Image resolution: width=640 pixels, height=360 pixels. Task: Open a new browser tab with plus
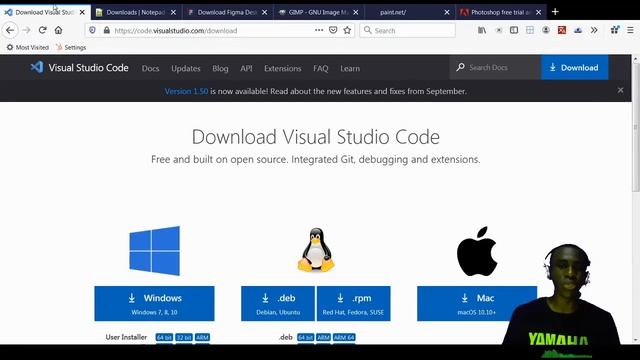[555, 12]
